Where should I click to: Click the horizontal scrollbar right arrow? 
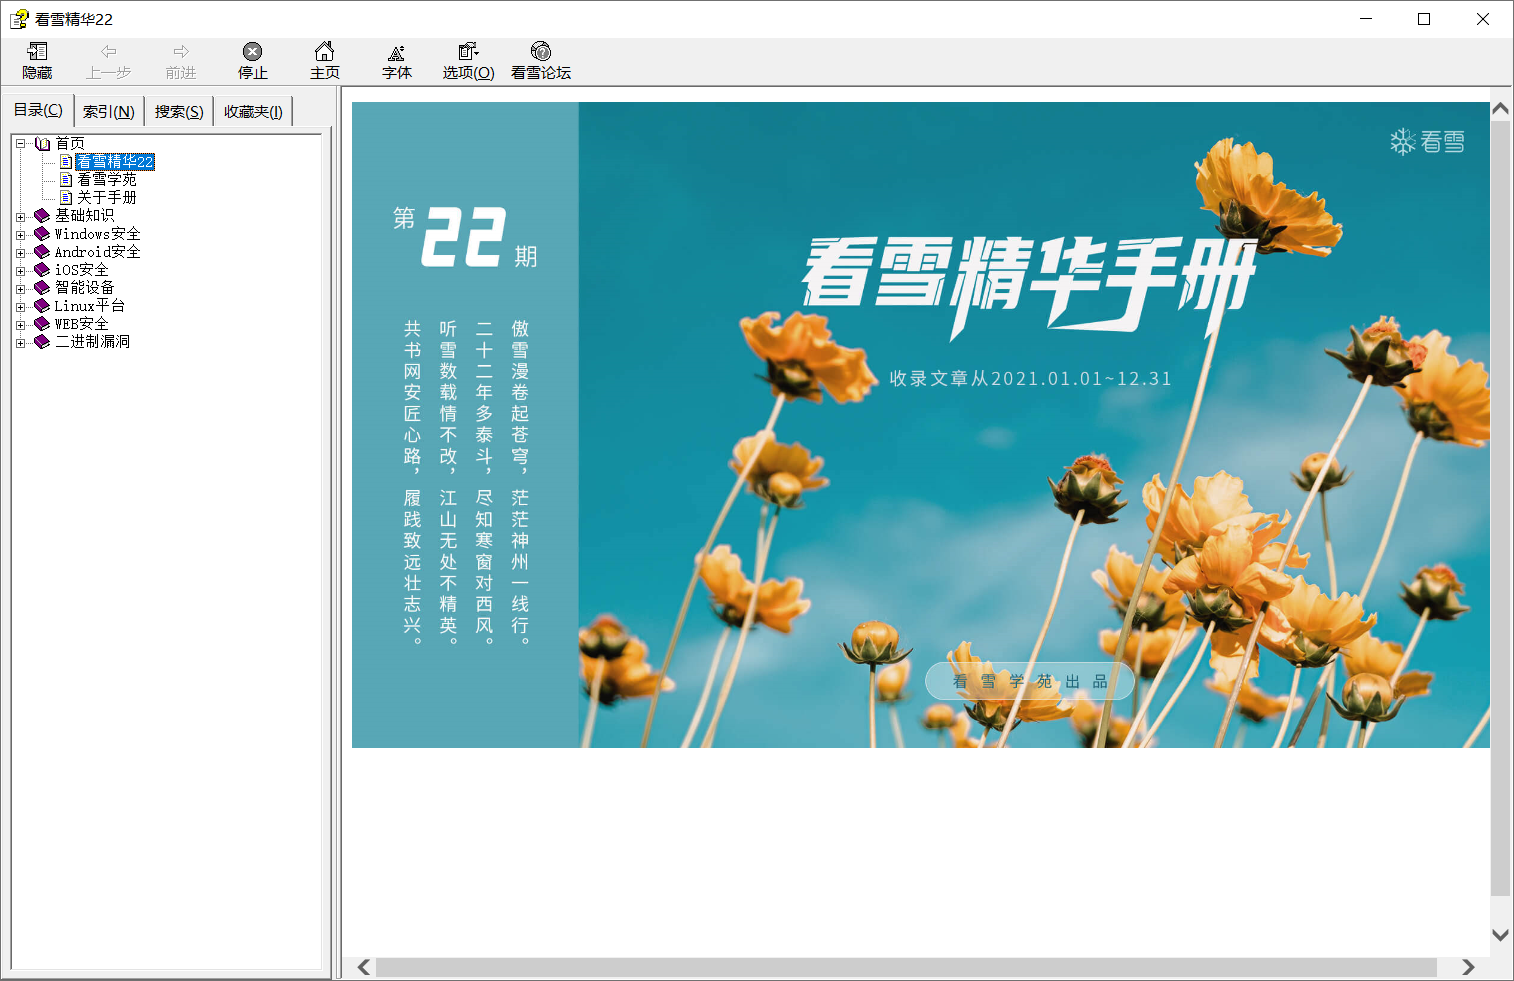pos(1468,967)
